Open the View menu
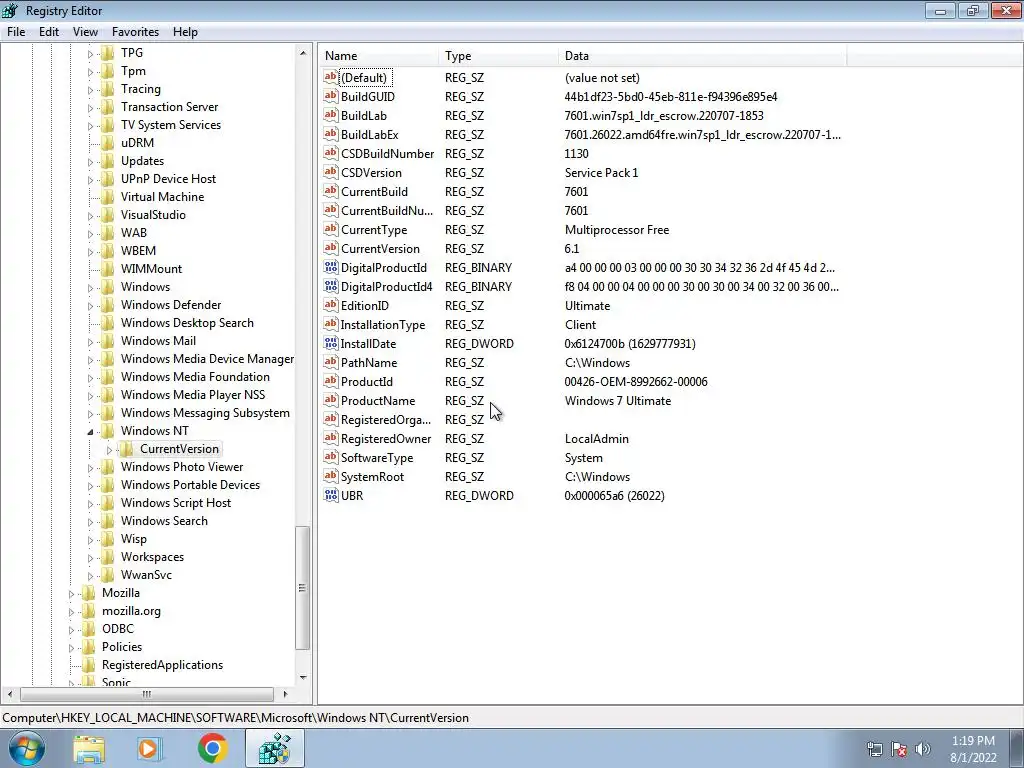Viewport: 1024px width, 768px height. 85,31
